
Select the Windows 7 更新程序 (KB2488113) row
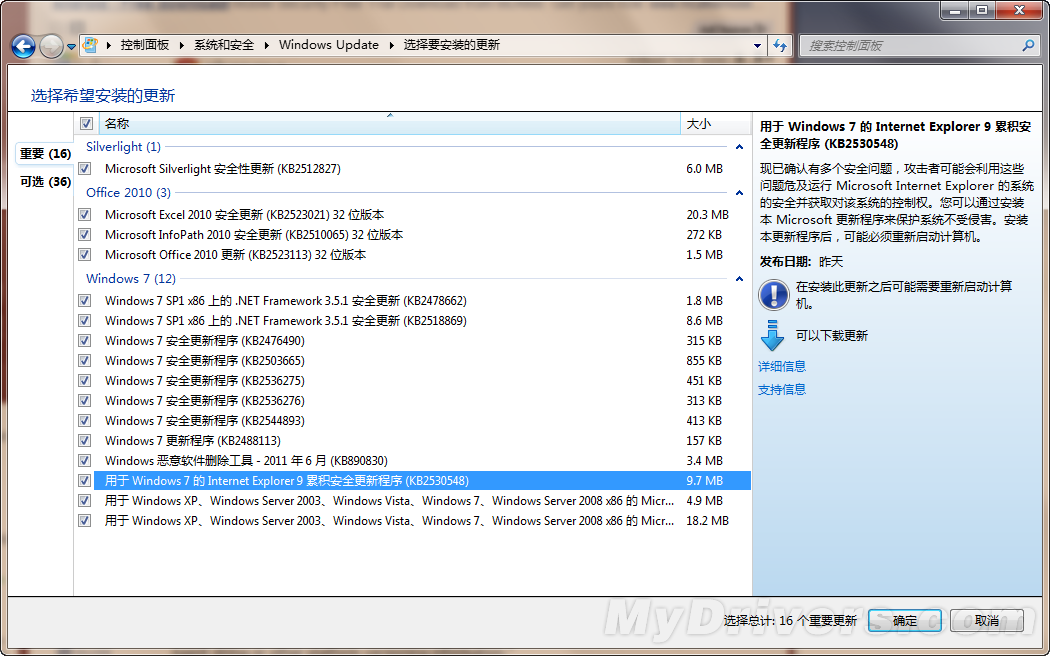pyautogui.click(x=422, y=441)
